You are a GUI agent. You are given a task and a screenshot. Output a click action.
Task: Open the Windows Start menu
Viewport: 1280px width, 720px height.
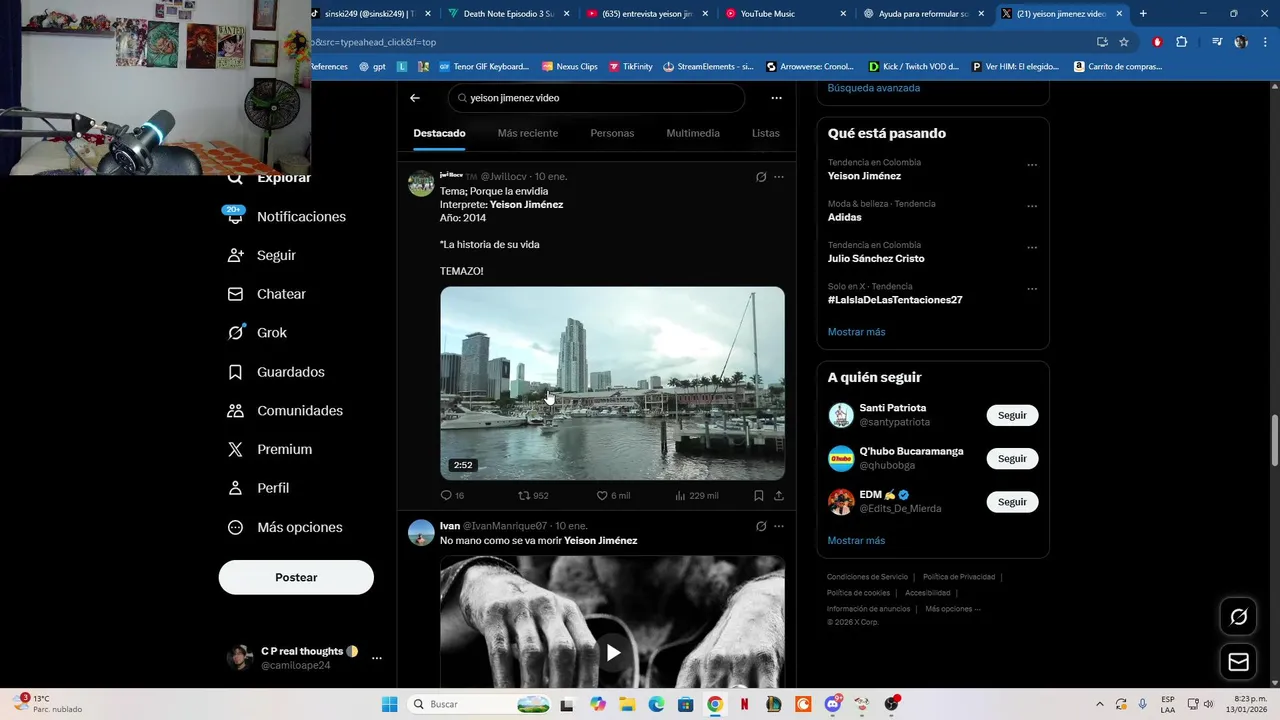(389, 704)
